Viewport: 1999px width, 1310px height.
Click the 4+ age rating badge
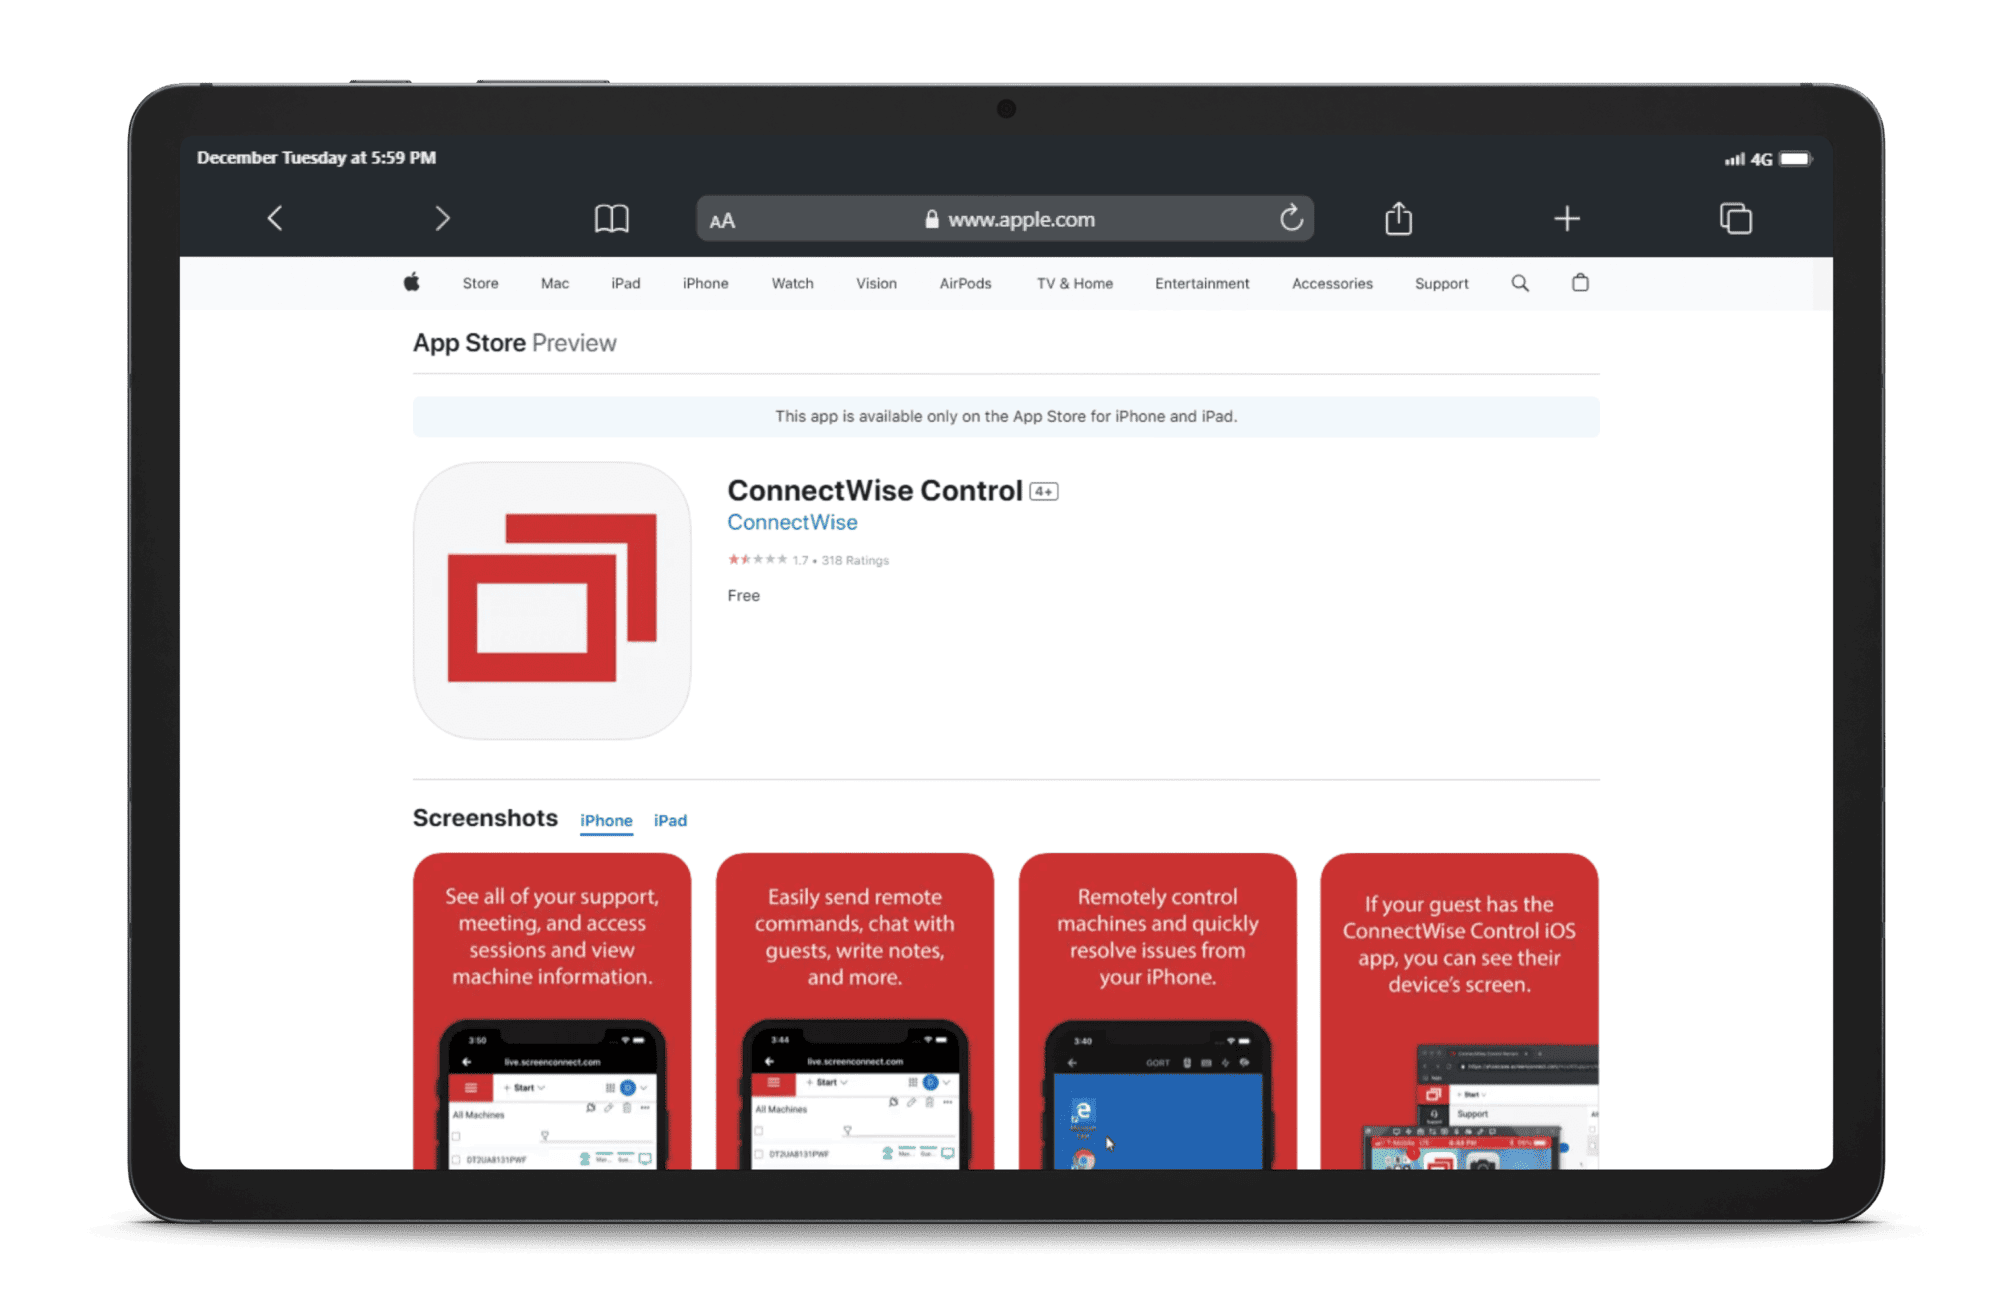[1043, 491]
